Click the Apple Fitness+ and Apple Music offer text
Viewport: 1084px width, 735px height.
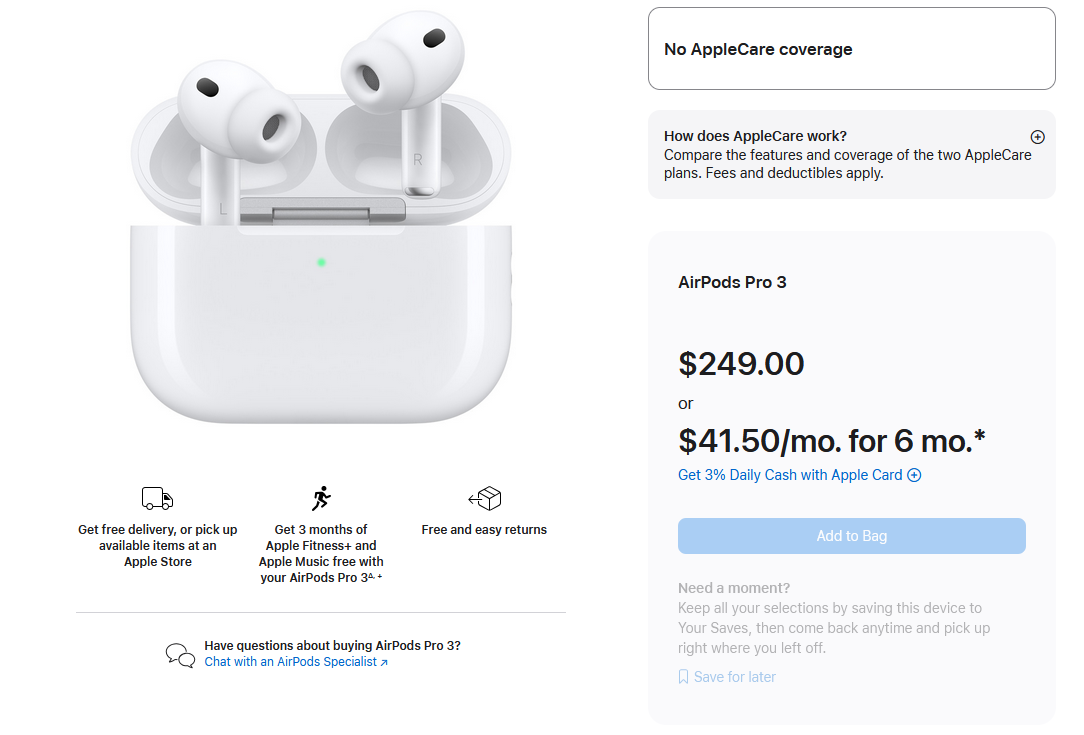pos(321,553)
